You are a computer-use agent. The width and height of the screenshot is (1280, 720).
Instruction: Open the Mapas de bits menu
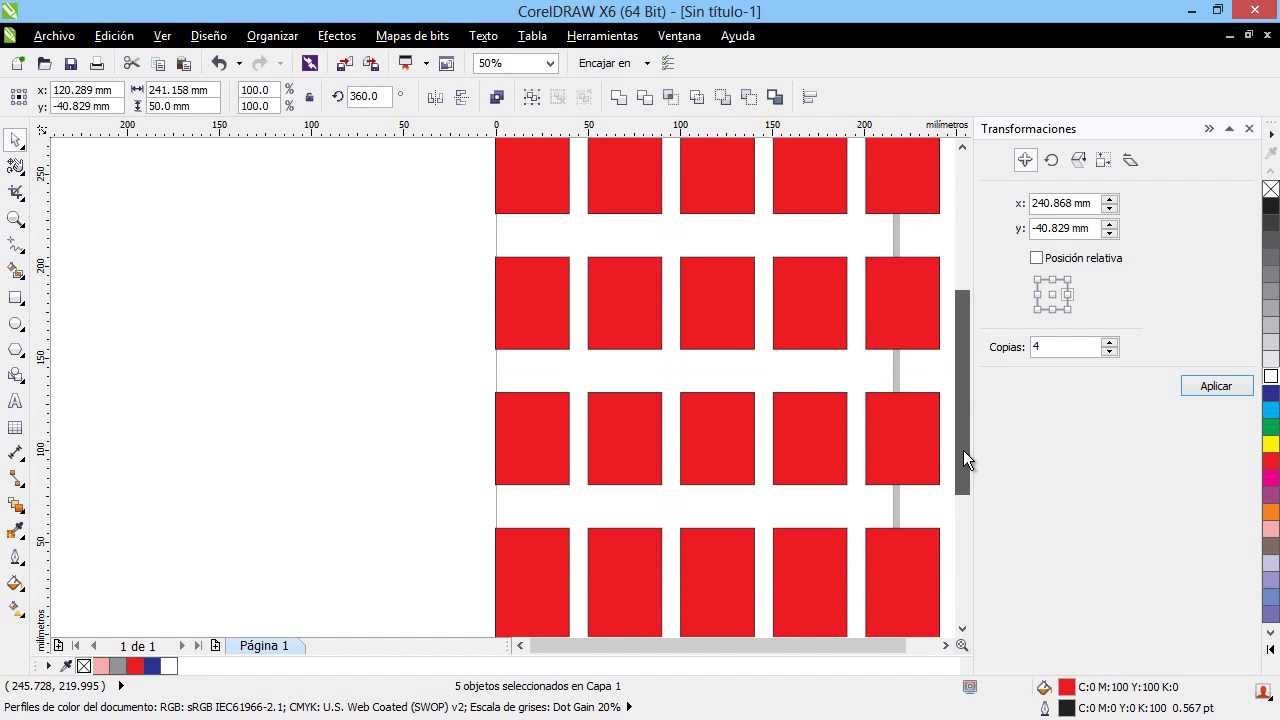pos(412,36)
